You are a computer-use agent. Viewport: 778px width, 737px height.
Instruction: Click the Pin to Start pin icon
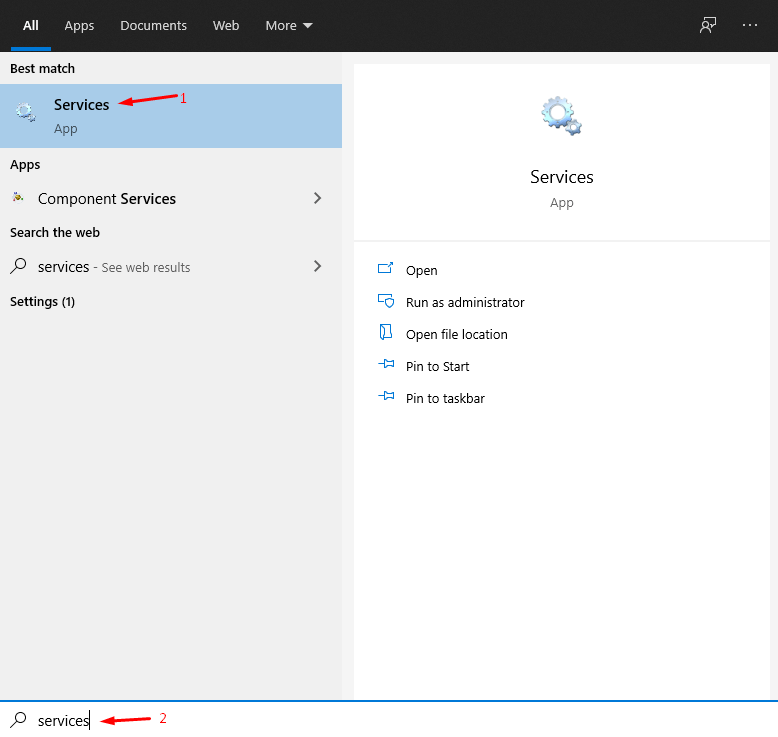(386, 364)
